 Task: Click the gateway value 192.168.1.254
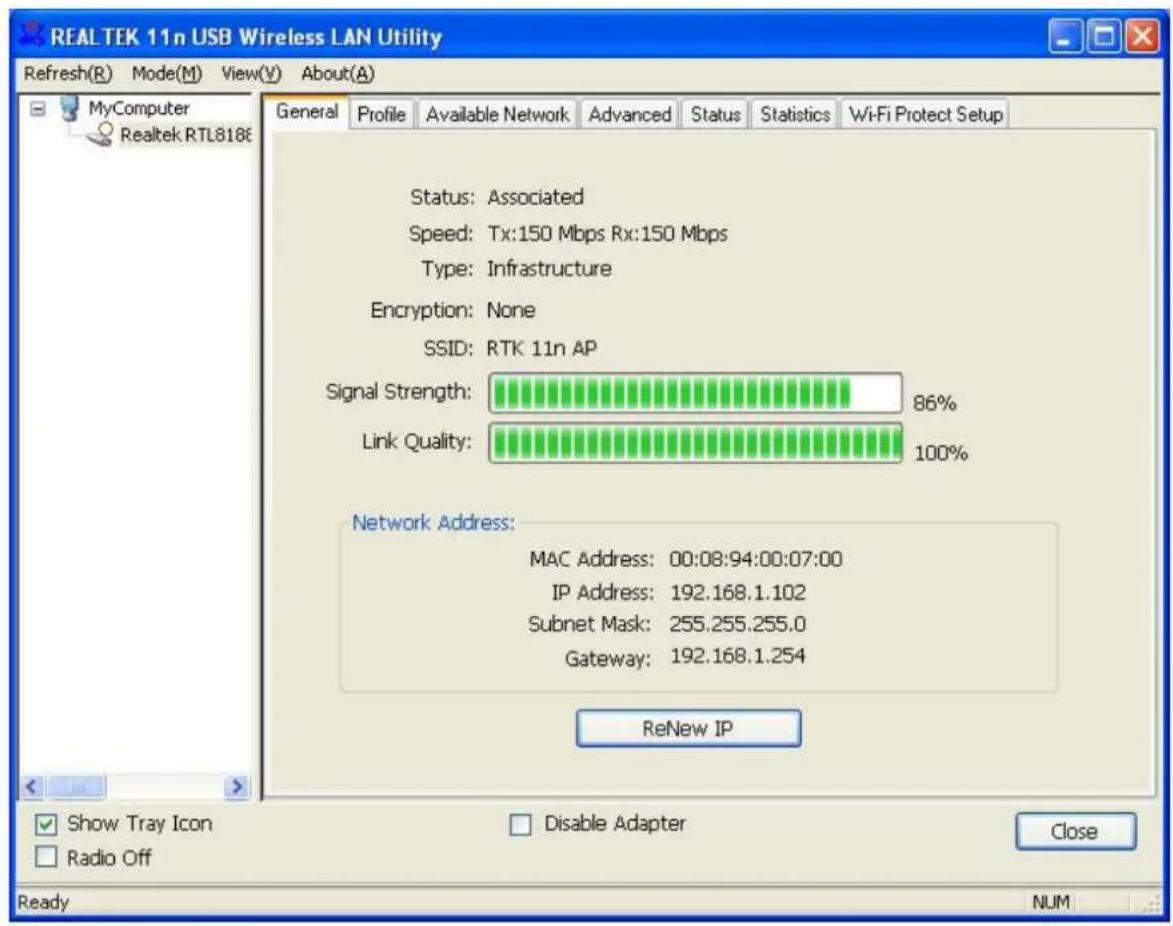[x=738, y=656]
